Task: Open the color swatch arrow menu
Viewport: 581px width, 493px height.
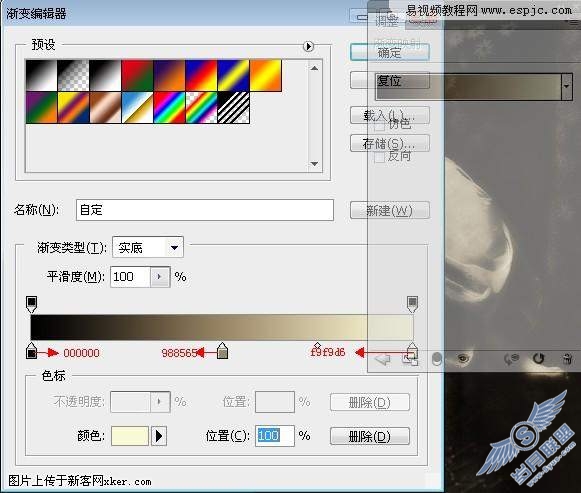Action: point(159,436)
